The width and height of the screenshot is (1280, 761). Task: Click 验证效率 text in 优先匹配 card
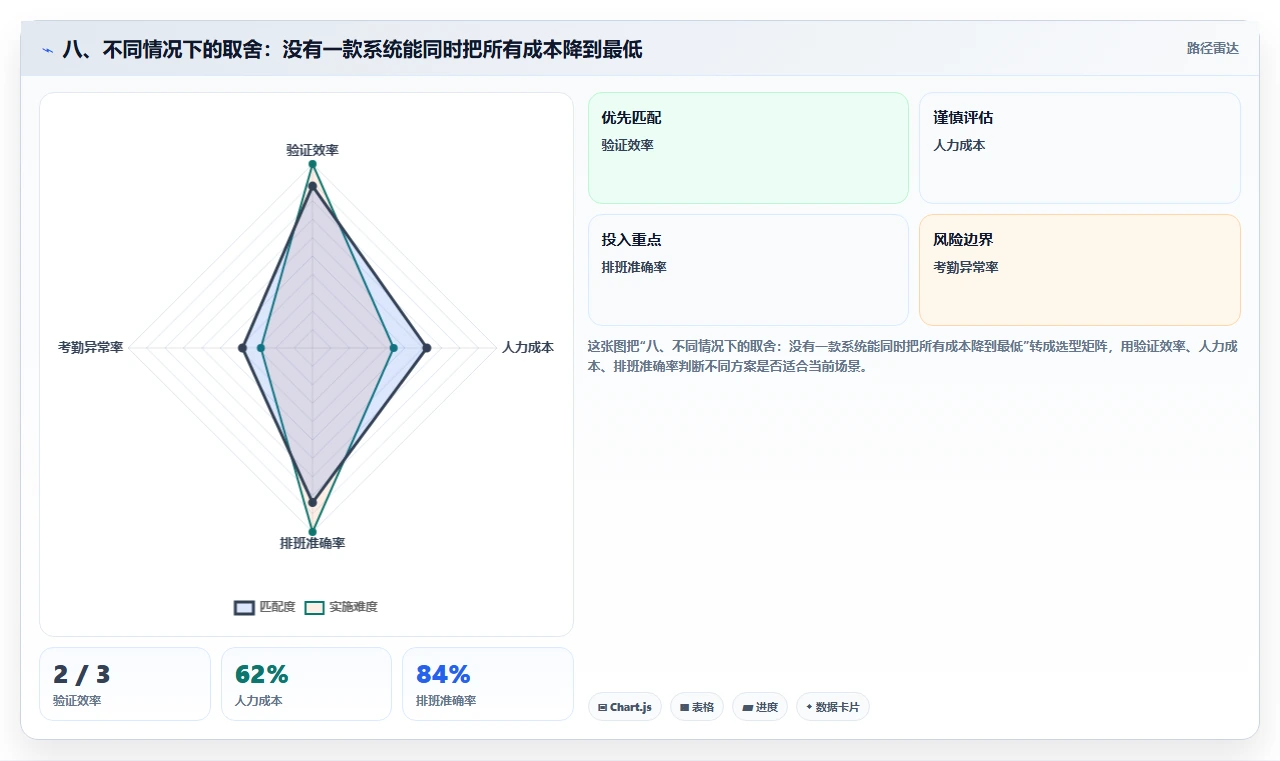point(627,145)
